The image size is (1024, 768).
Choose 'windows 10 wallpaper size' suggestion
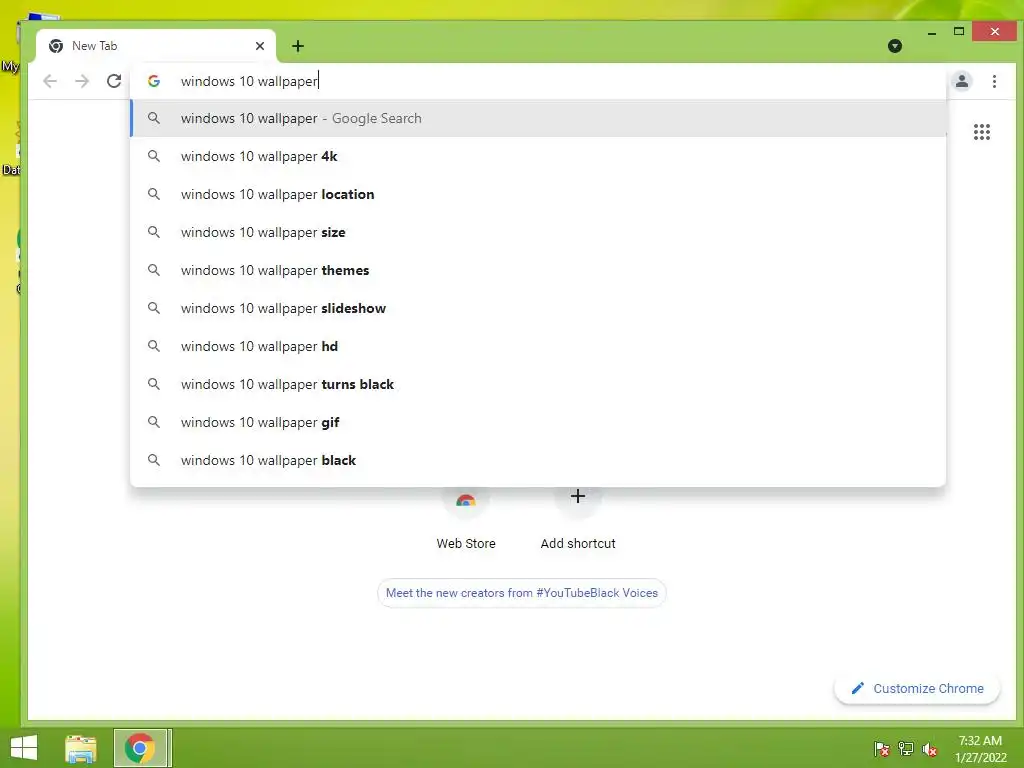click(538, 232)
